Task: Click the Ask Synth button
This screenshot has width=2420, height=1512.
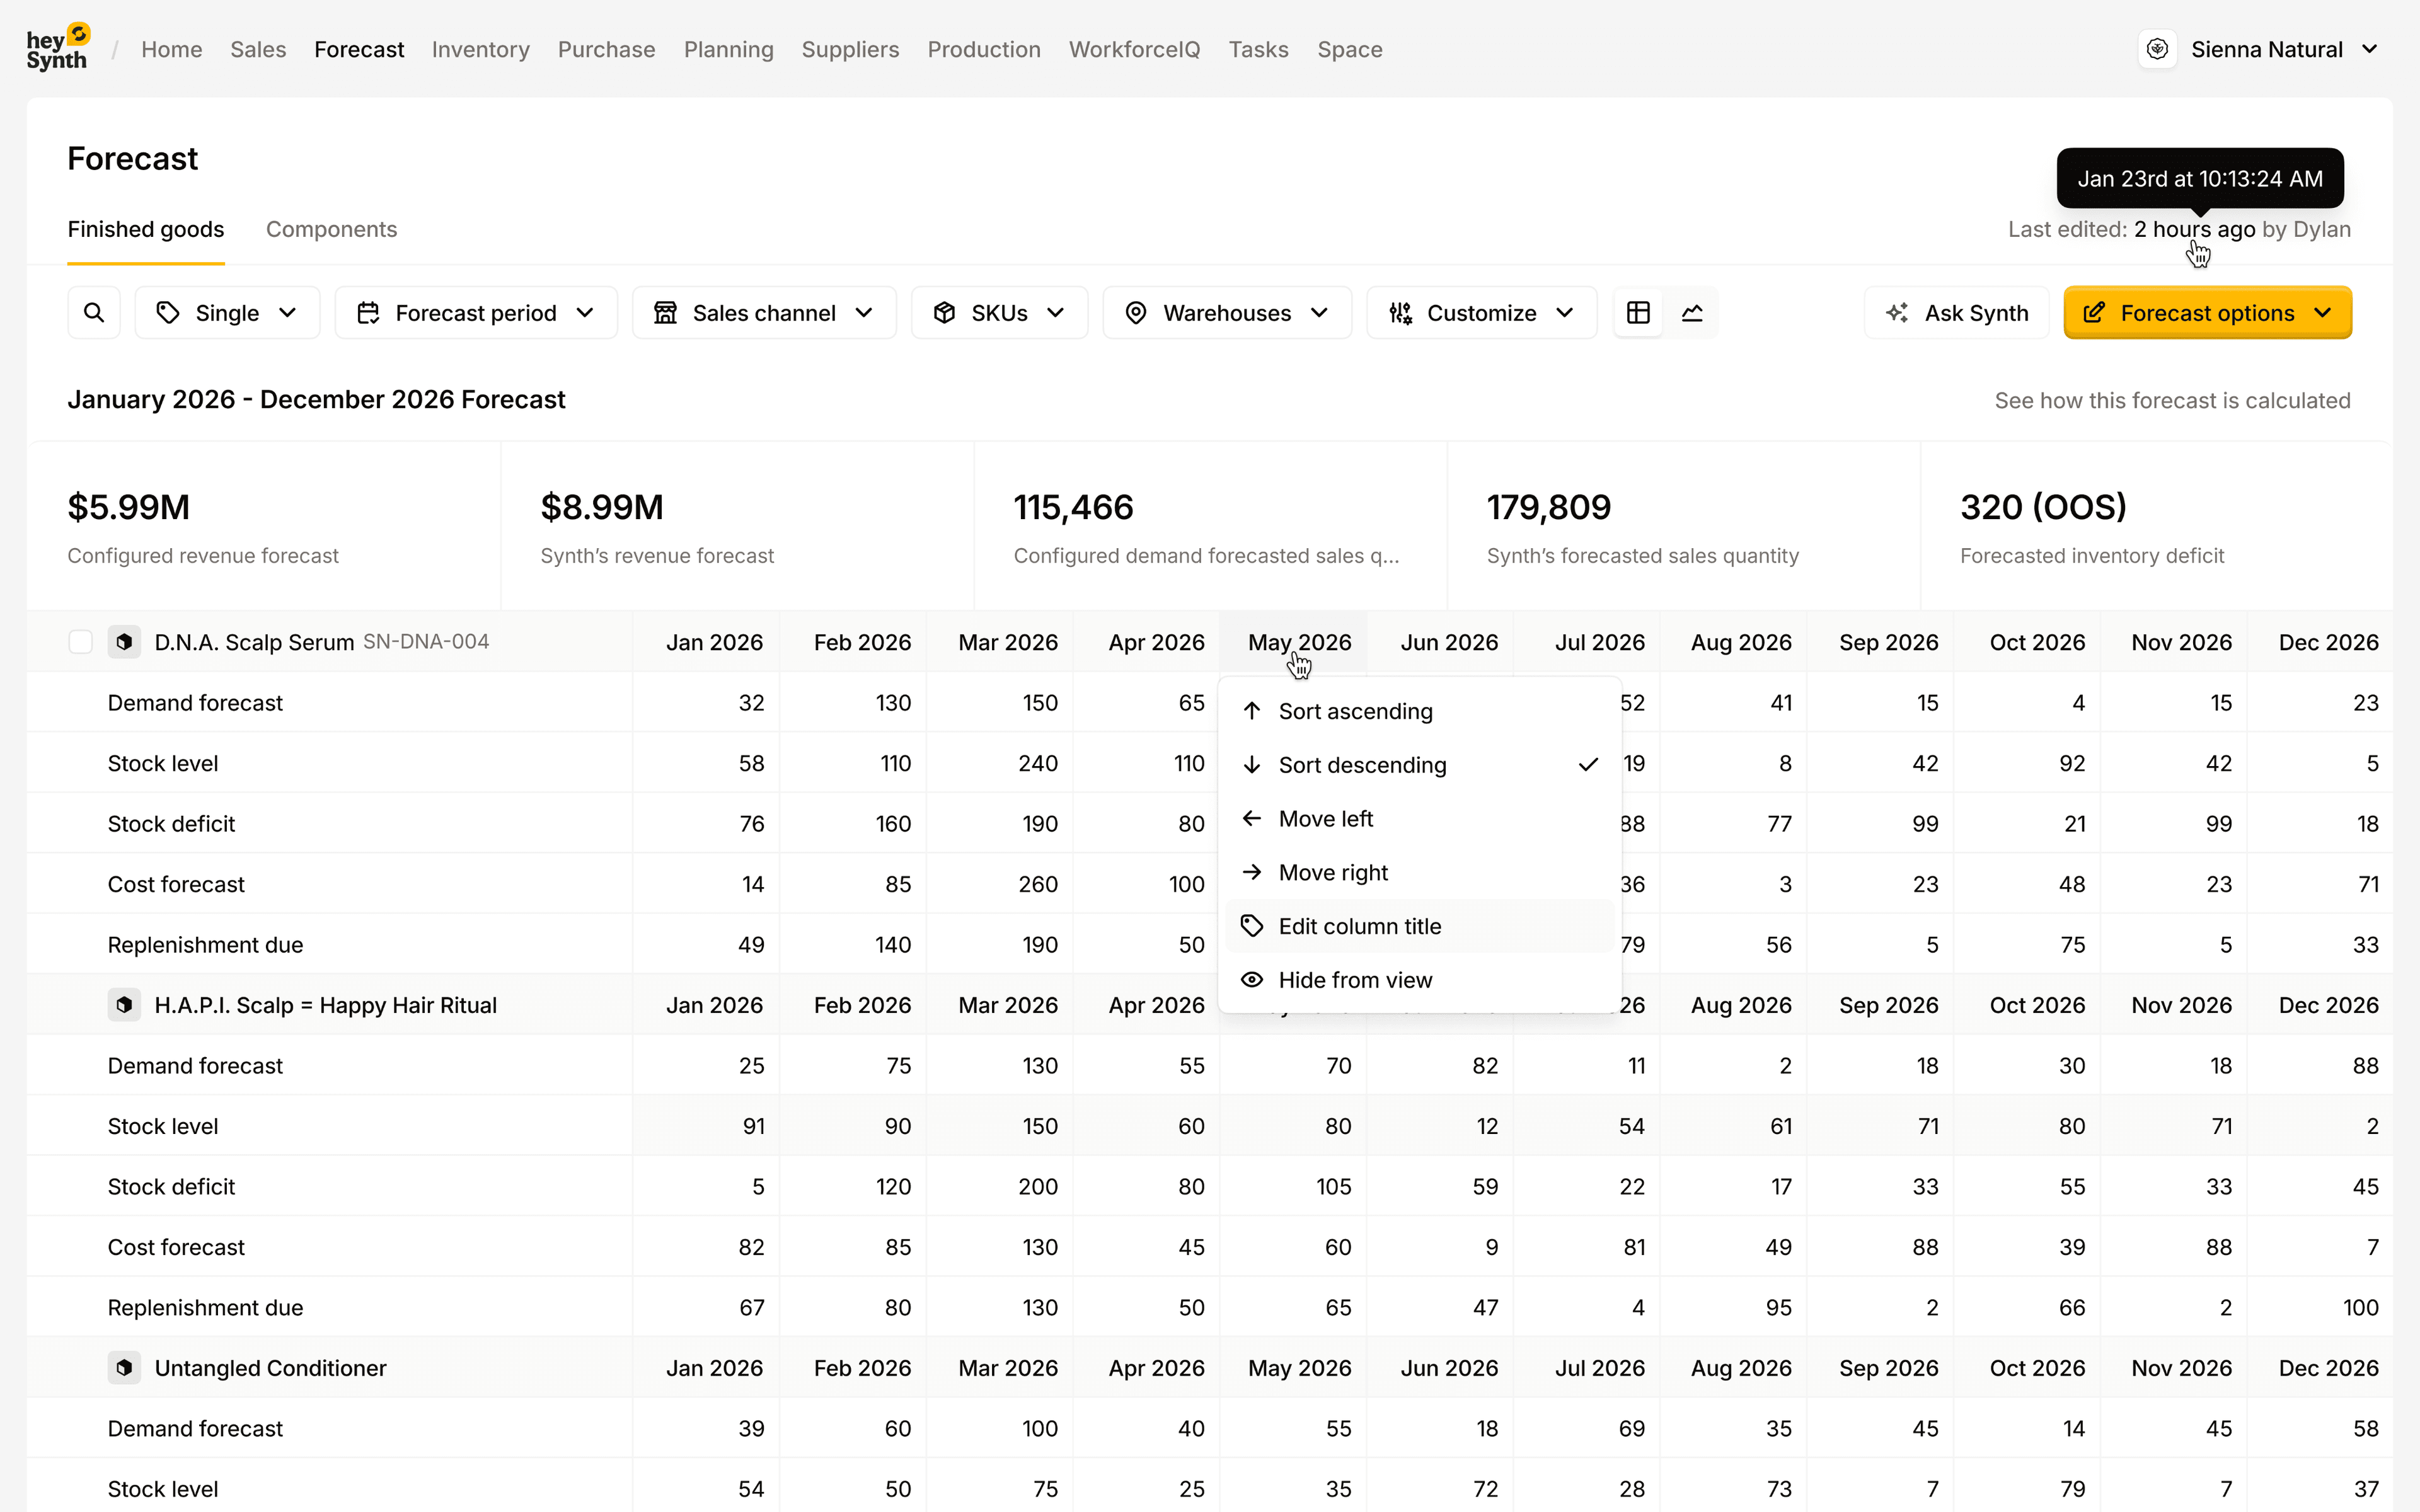Action: (x=1956, y=313)
